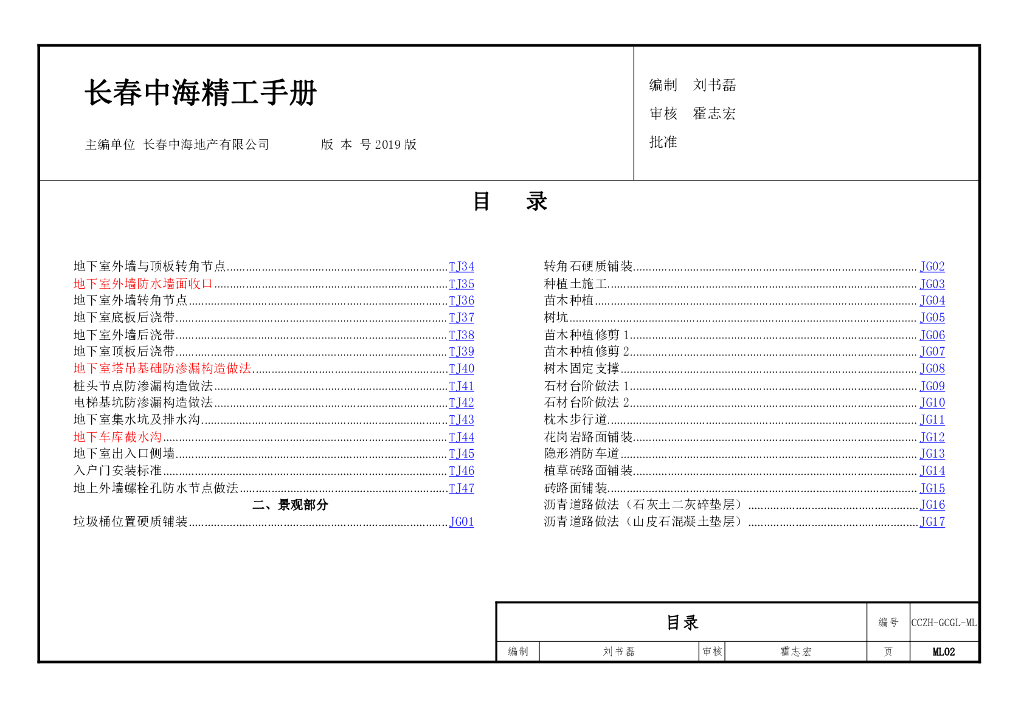Viewport: 1024px width, 724px height.
Task: Click link JG13
Action: coord(932,454)
